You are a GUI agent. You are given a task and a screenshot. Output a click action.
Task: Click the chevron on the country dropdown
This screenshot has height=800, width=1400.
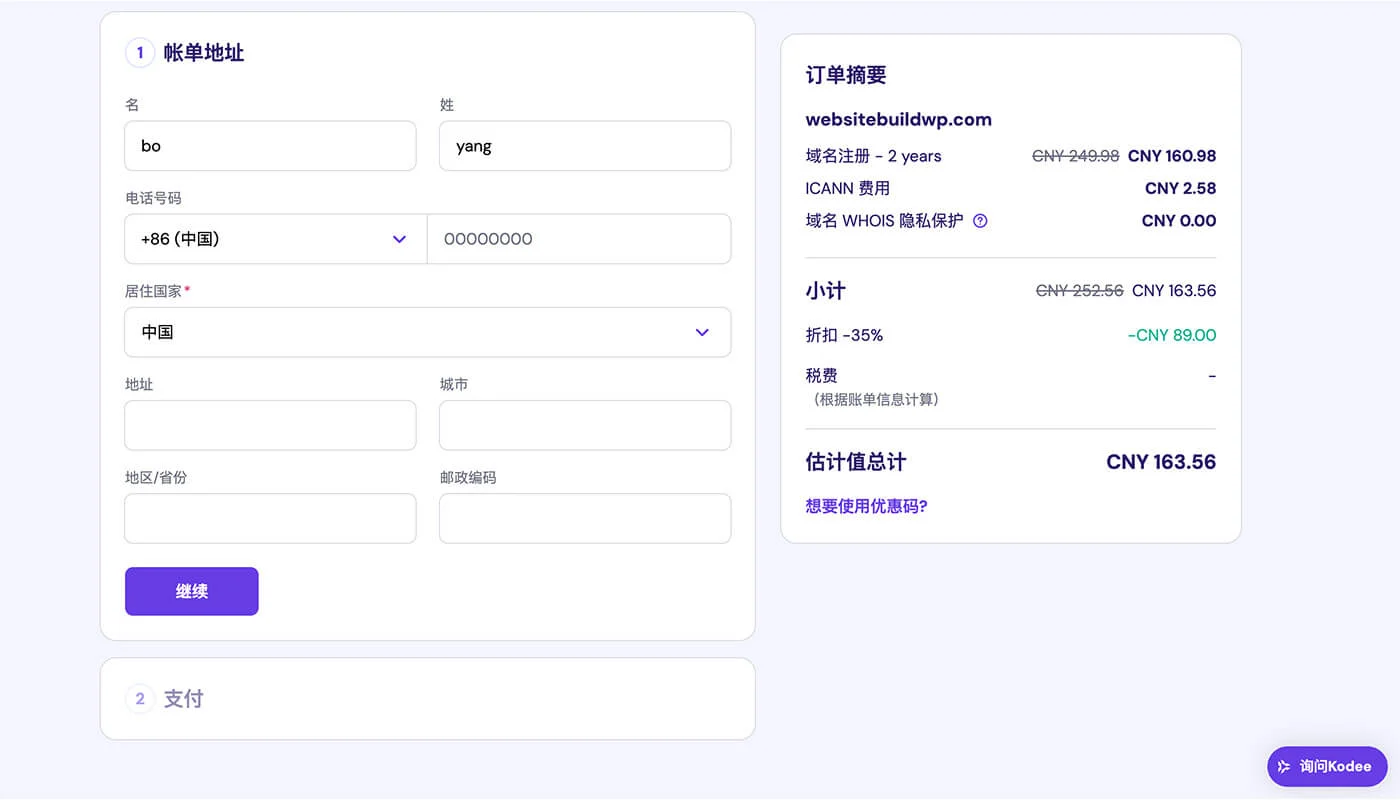click(702, 332)
